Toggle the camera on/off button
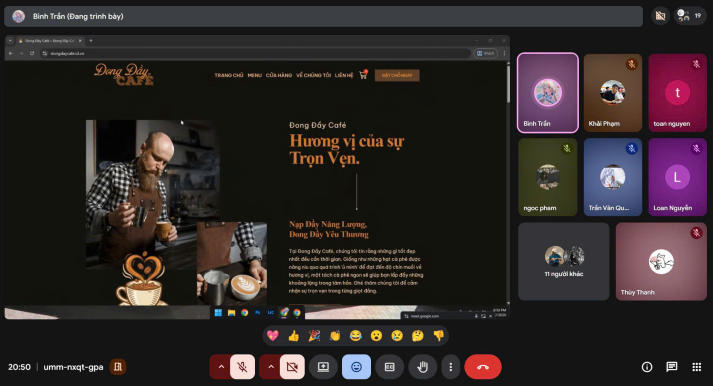The height and width of the screenshot is (386, 713). [x=292, y=367]
